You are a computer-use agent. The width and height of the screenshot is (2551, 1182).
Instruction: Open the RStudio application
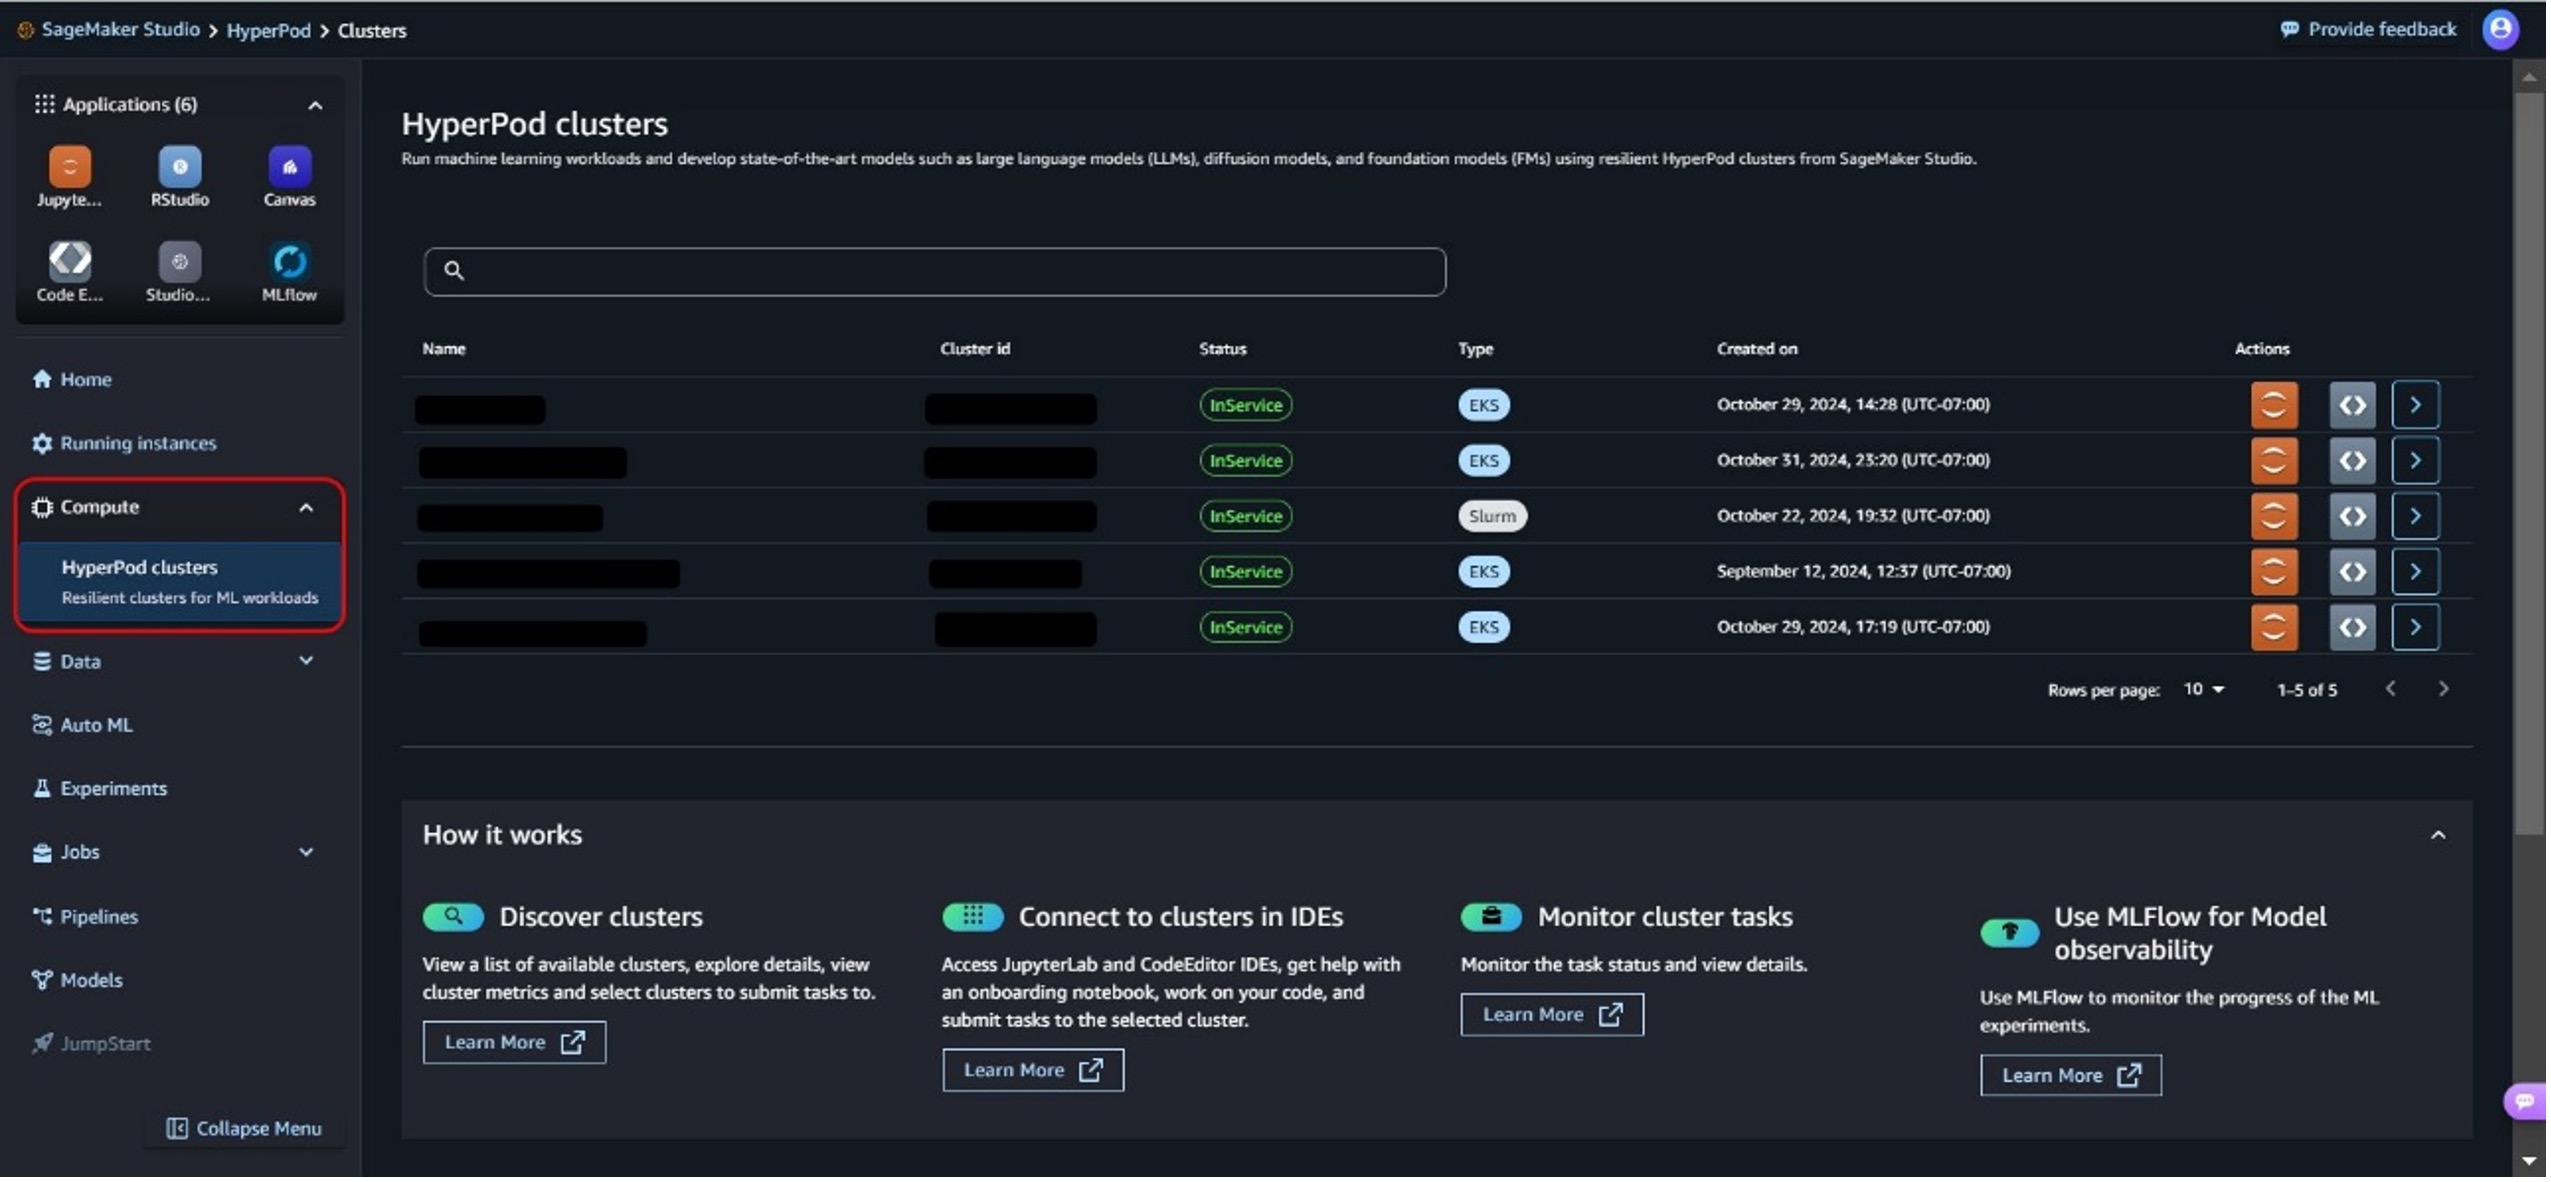180,167
